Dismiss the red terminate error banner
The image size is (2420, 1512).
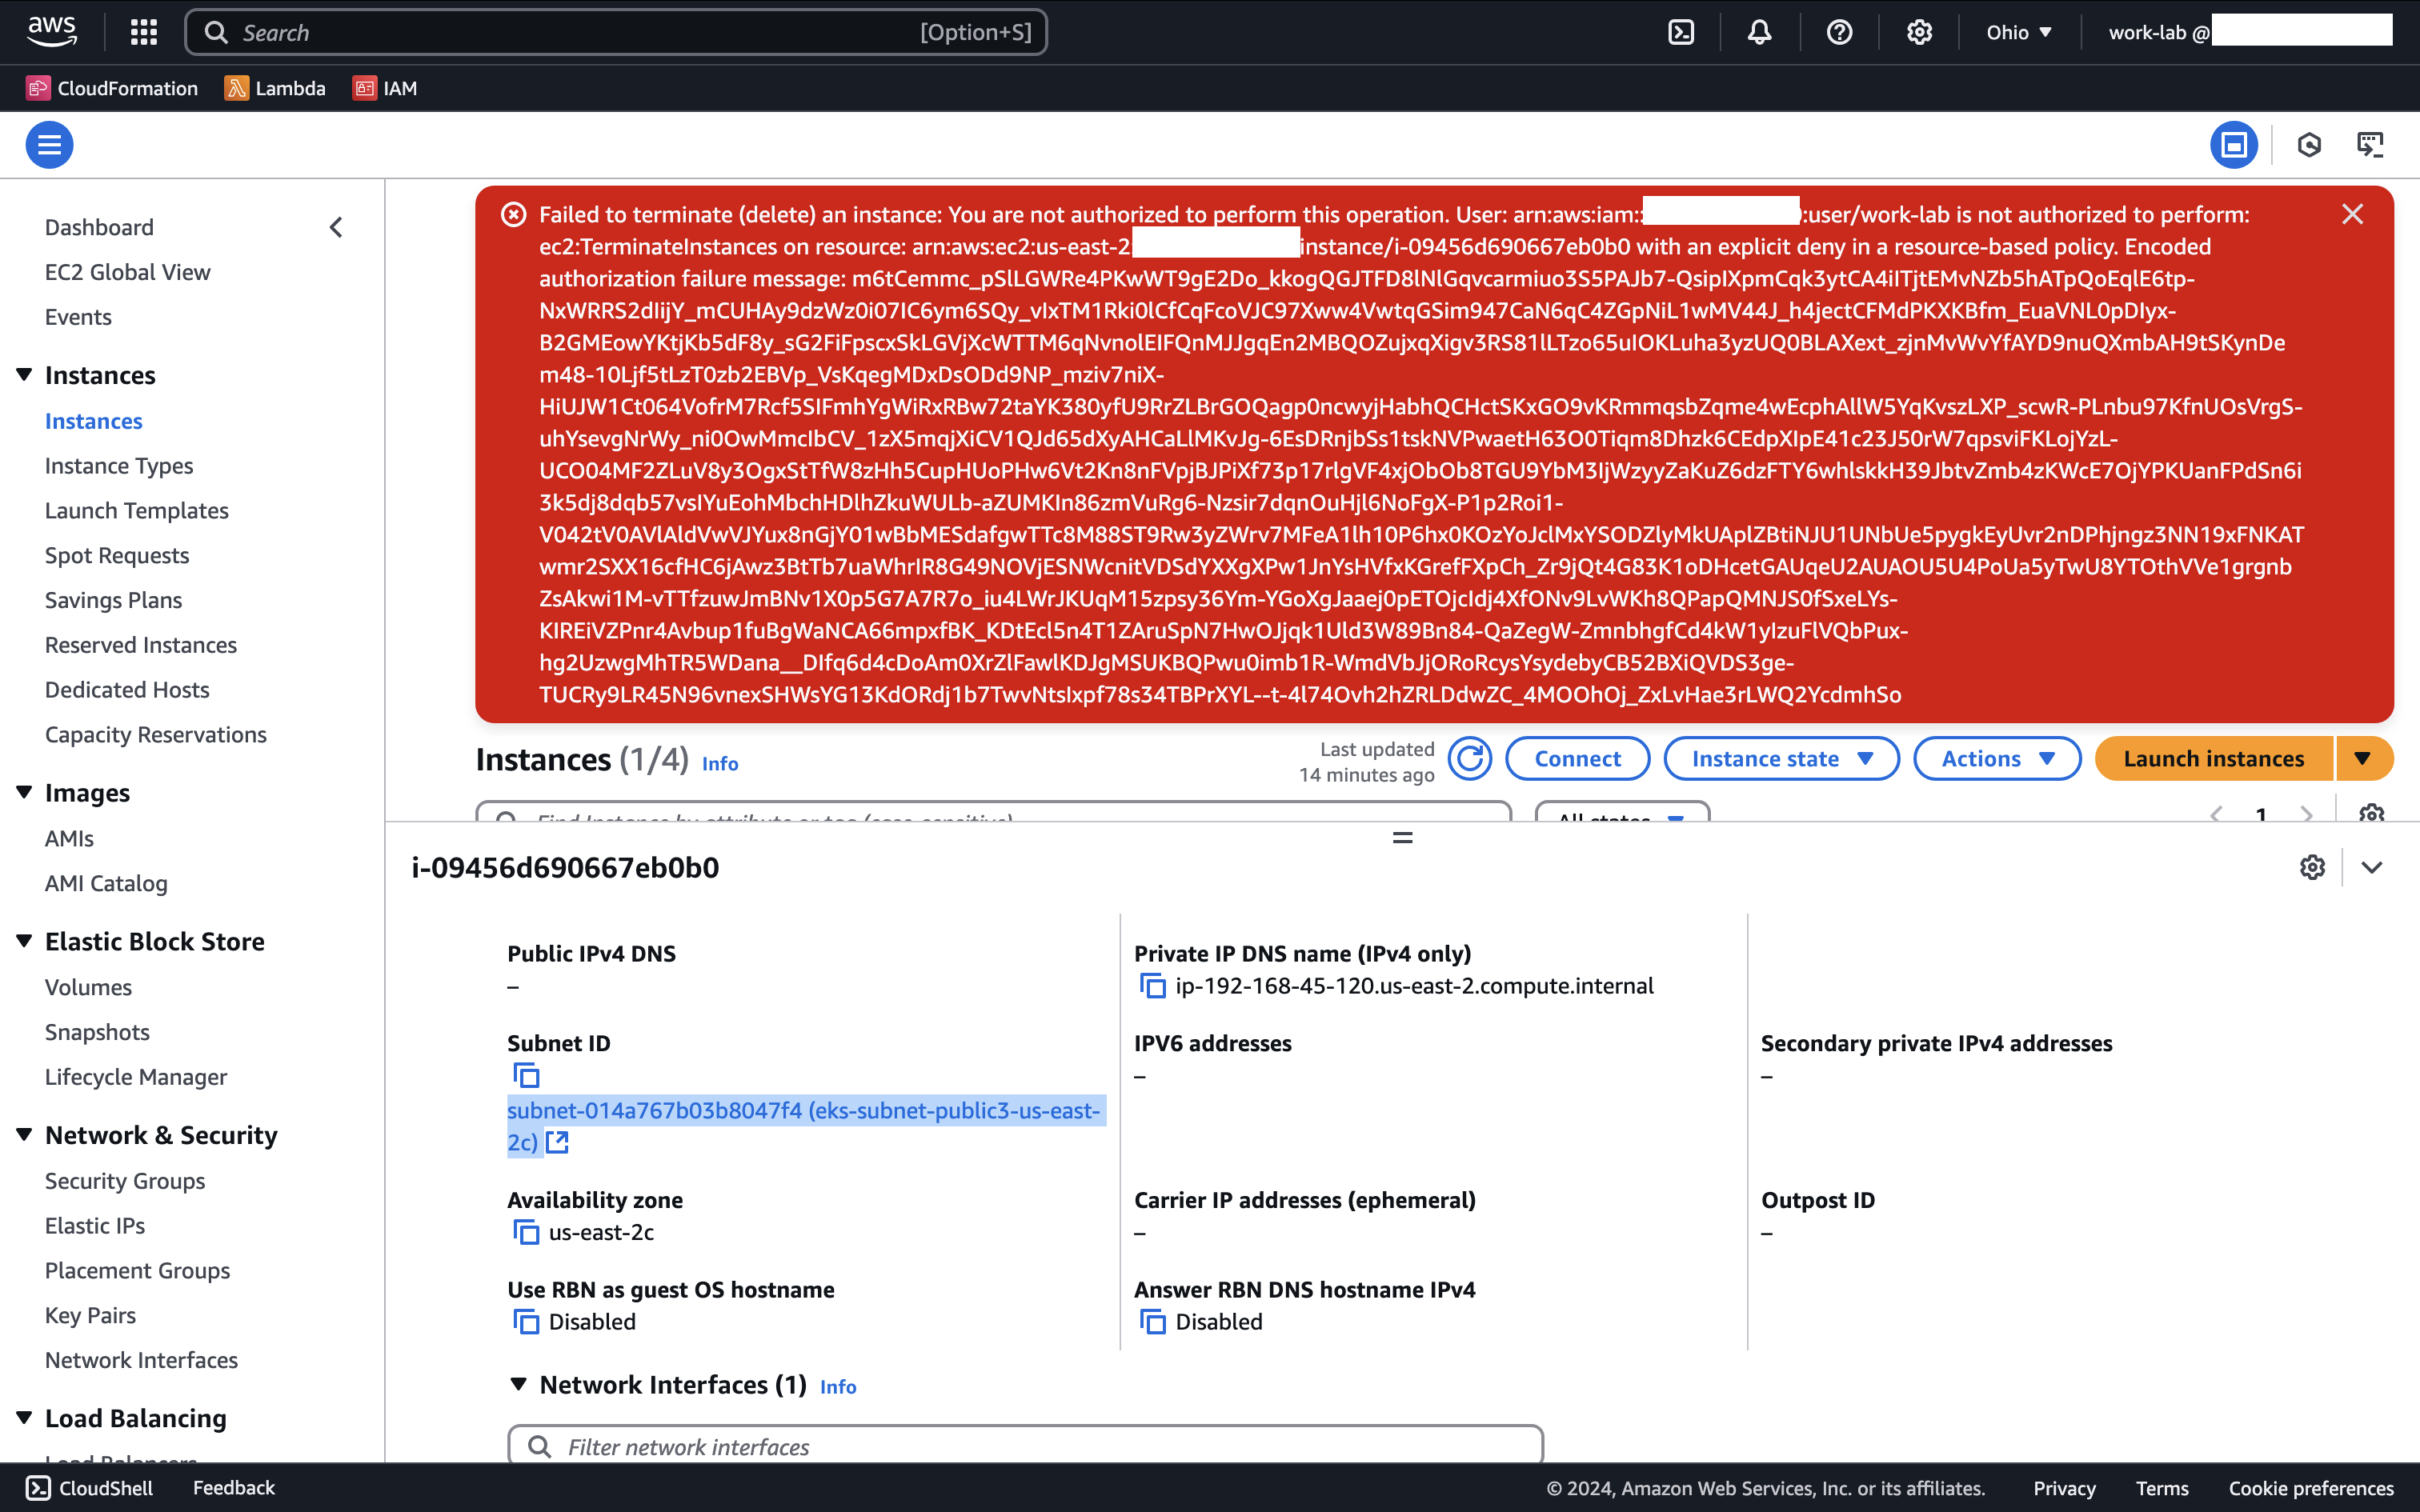[x=2352, y=214]
